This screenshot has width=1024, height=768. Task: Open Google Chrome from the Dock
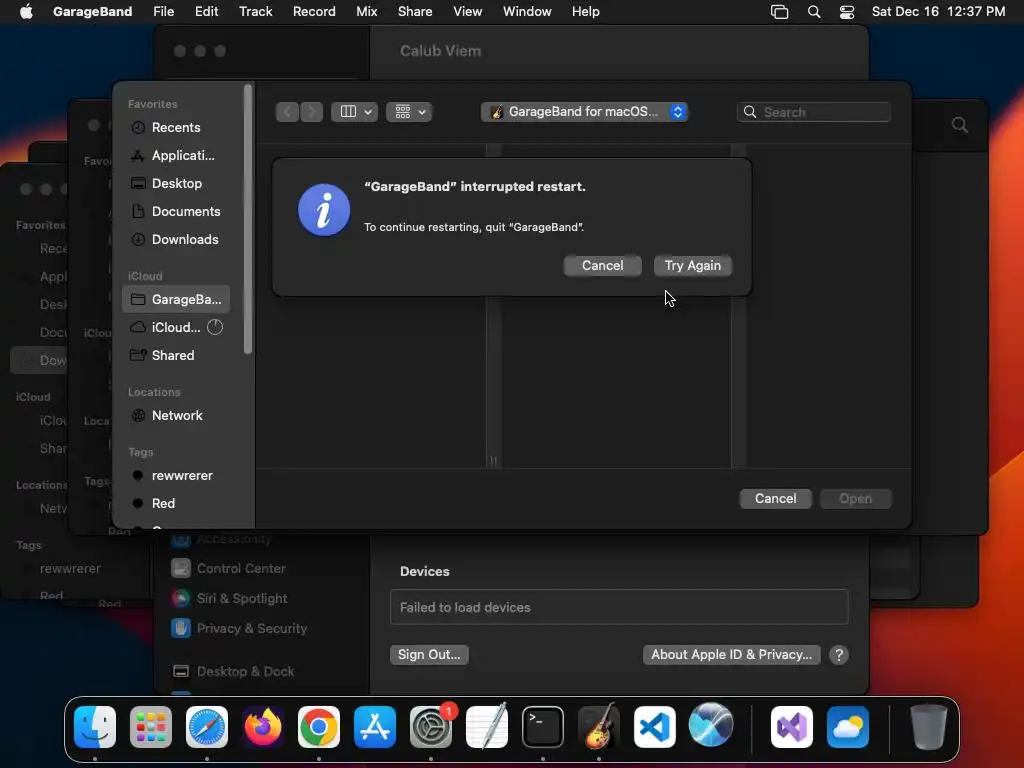319,727
